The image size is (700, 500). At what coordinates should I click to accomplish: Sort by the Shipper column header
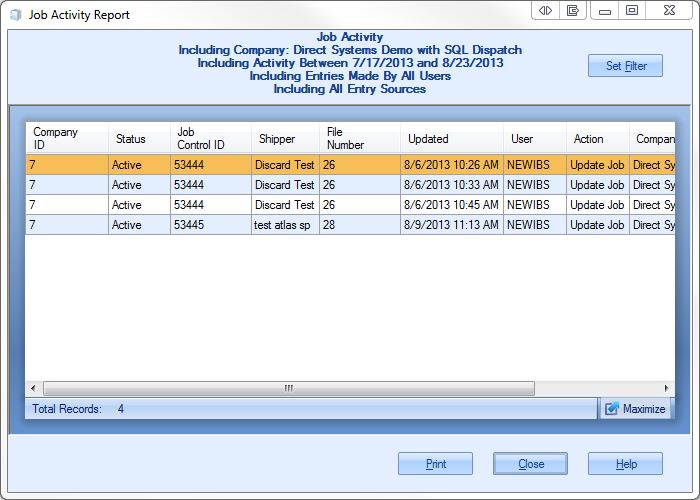285,139
